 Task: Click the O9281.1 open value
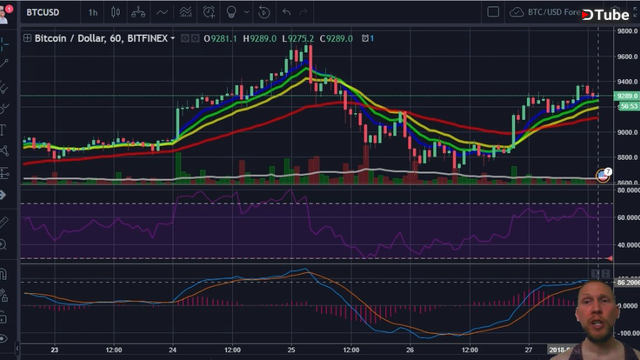click(x=220, y=39)
